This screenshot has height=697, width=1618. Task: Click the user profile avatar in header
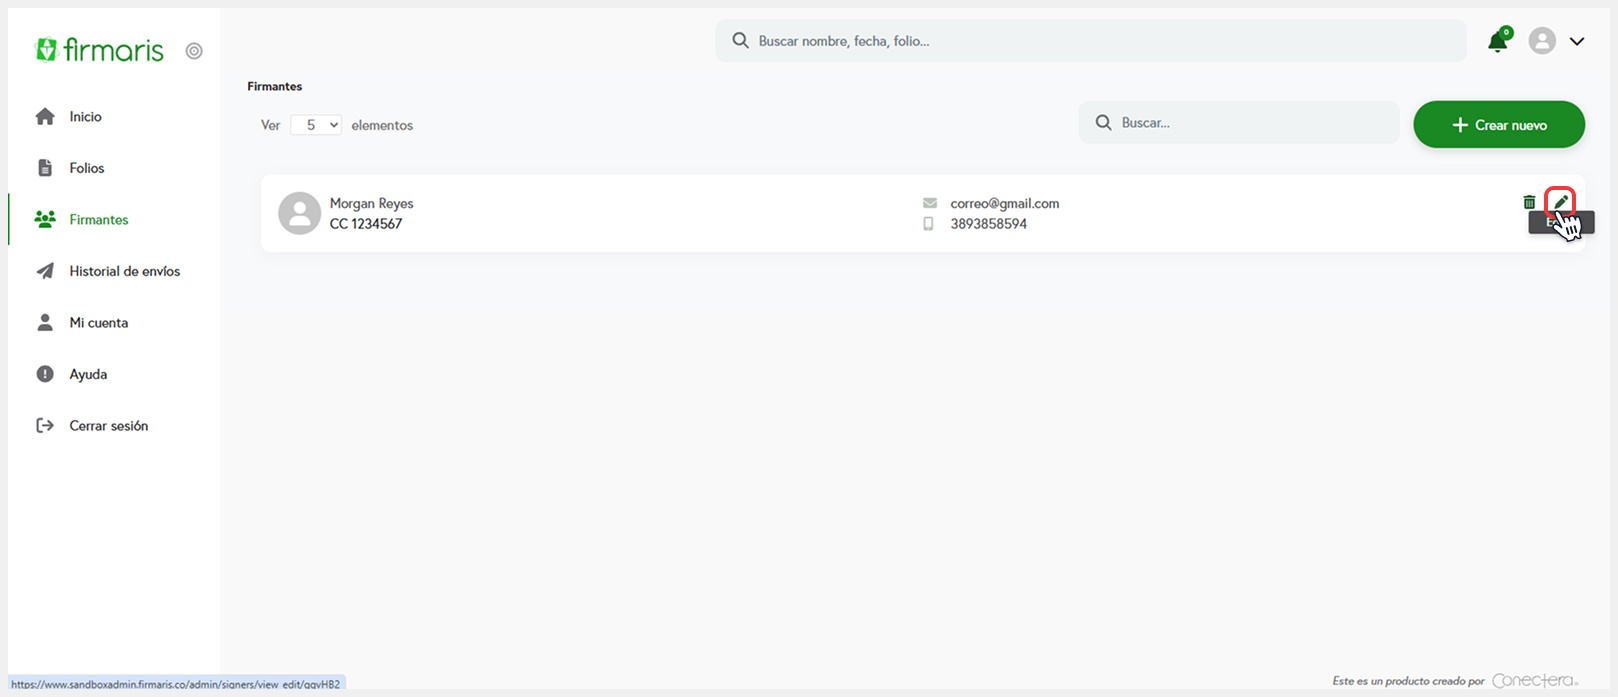pyautogui.click(x=1542, y=41)
